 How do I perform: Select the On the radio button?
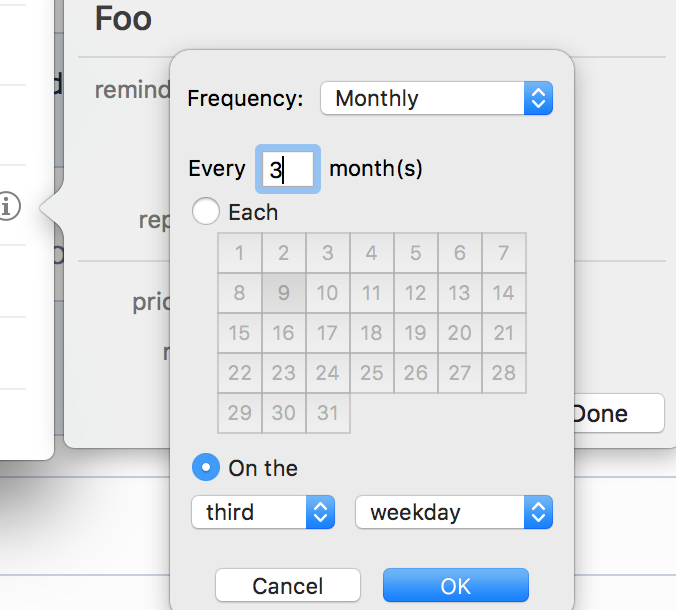click(206, 467)
